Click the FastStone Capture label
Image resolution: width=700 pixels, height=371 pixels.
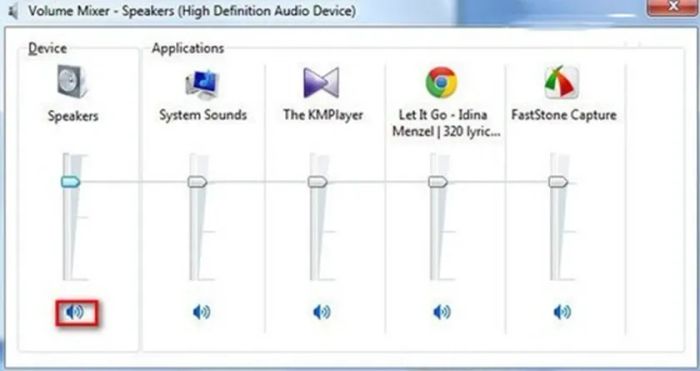[x=564, y=115]
